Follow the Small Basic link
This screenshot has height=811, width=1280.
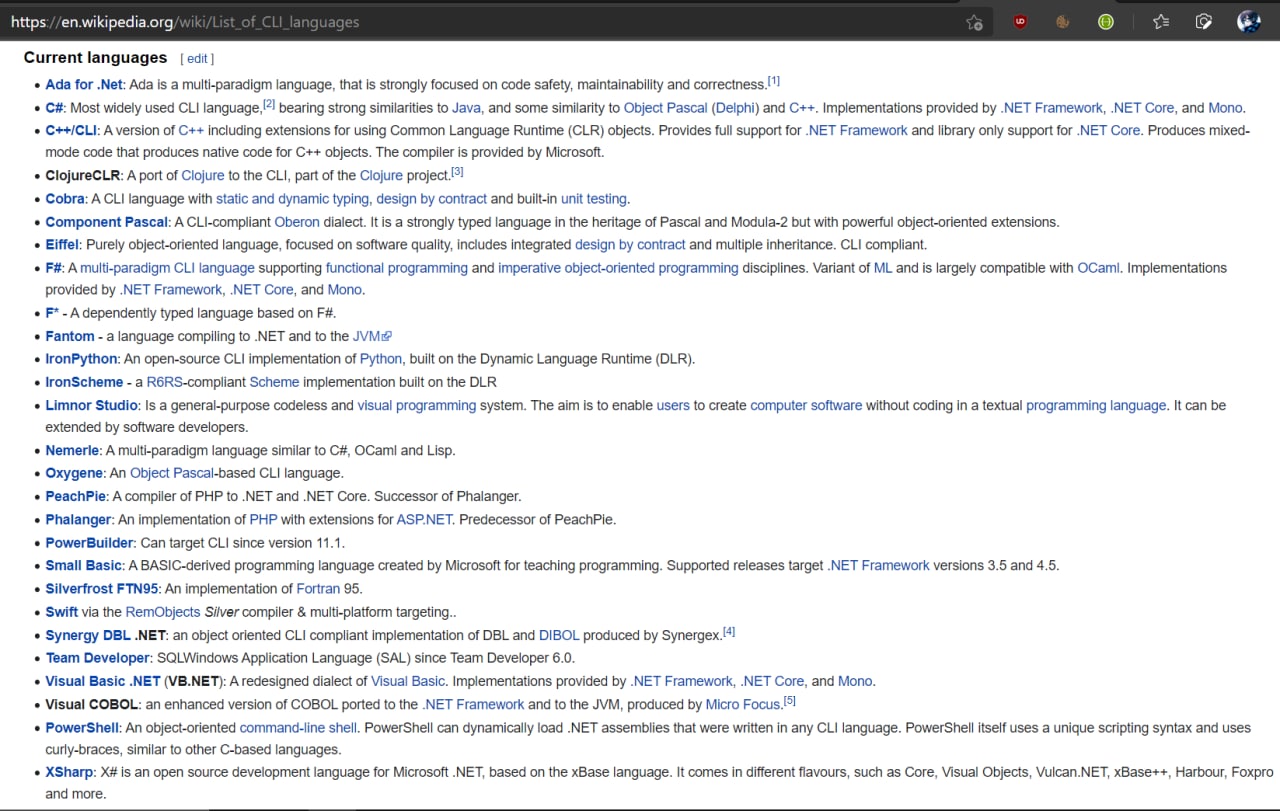coord(84,566)
